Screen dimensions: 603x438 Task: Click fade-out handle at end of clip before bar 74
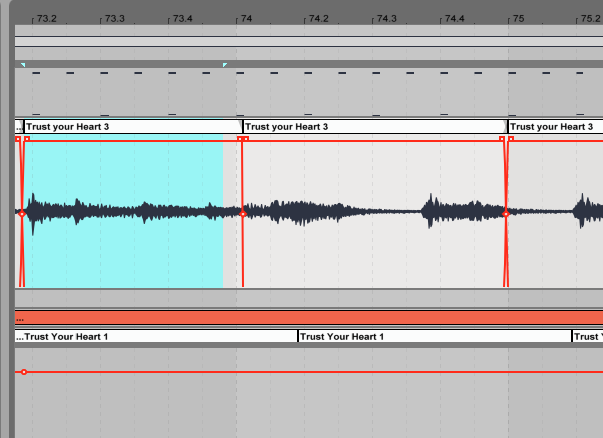click(x=240, y=138)
